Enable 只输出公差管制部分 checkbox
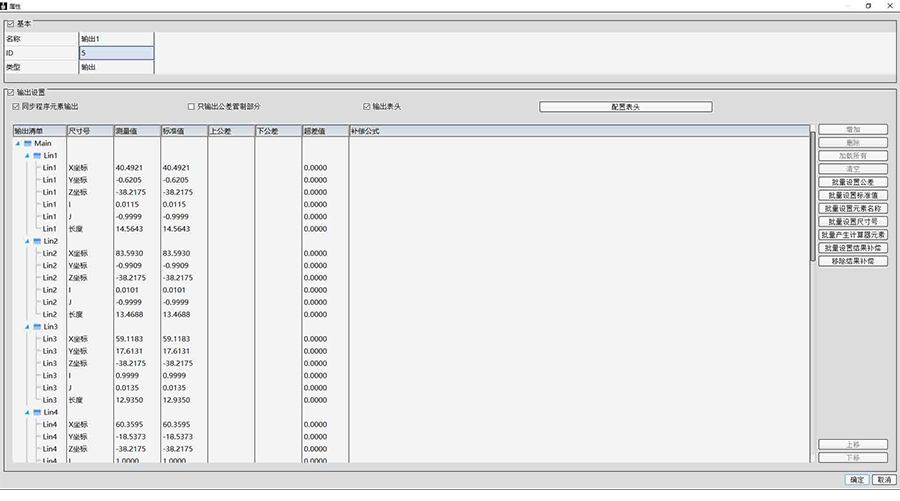The height and width of the screenshot is (501, 900). point(191,107)
